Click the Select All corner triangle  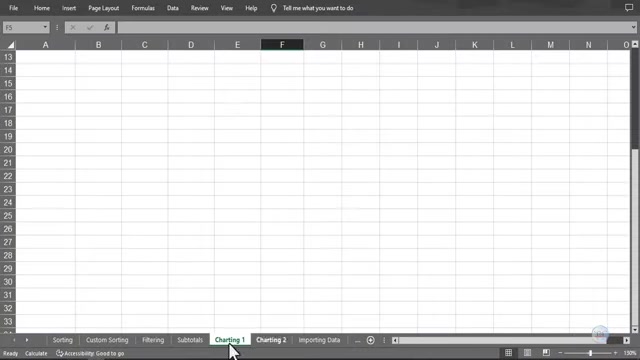click(x=11, y=45)
